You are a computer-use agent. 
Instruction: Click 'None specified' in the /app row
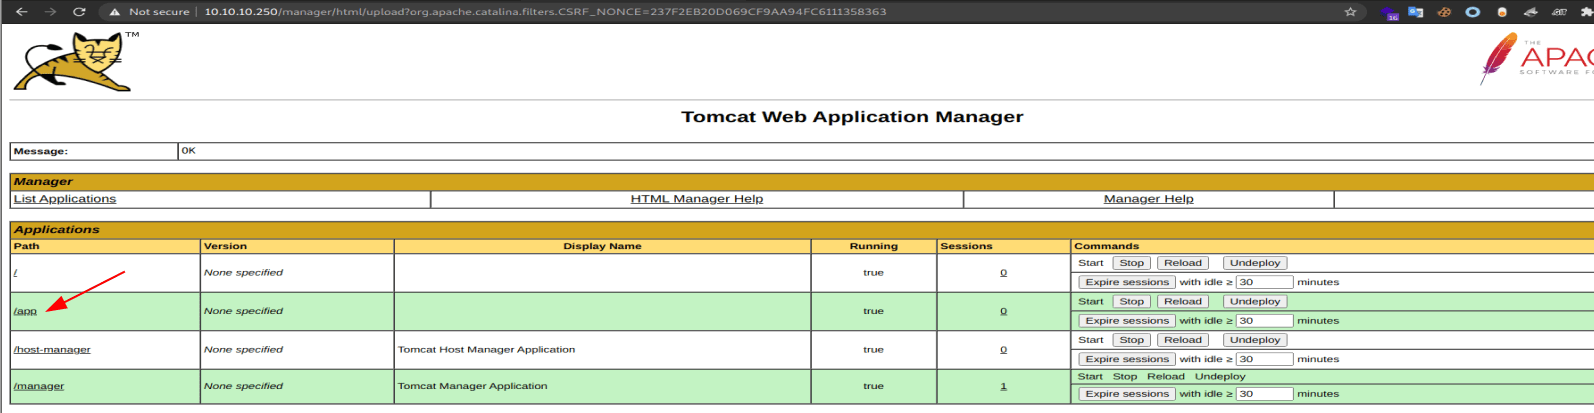[243, 311]
